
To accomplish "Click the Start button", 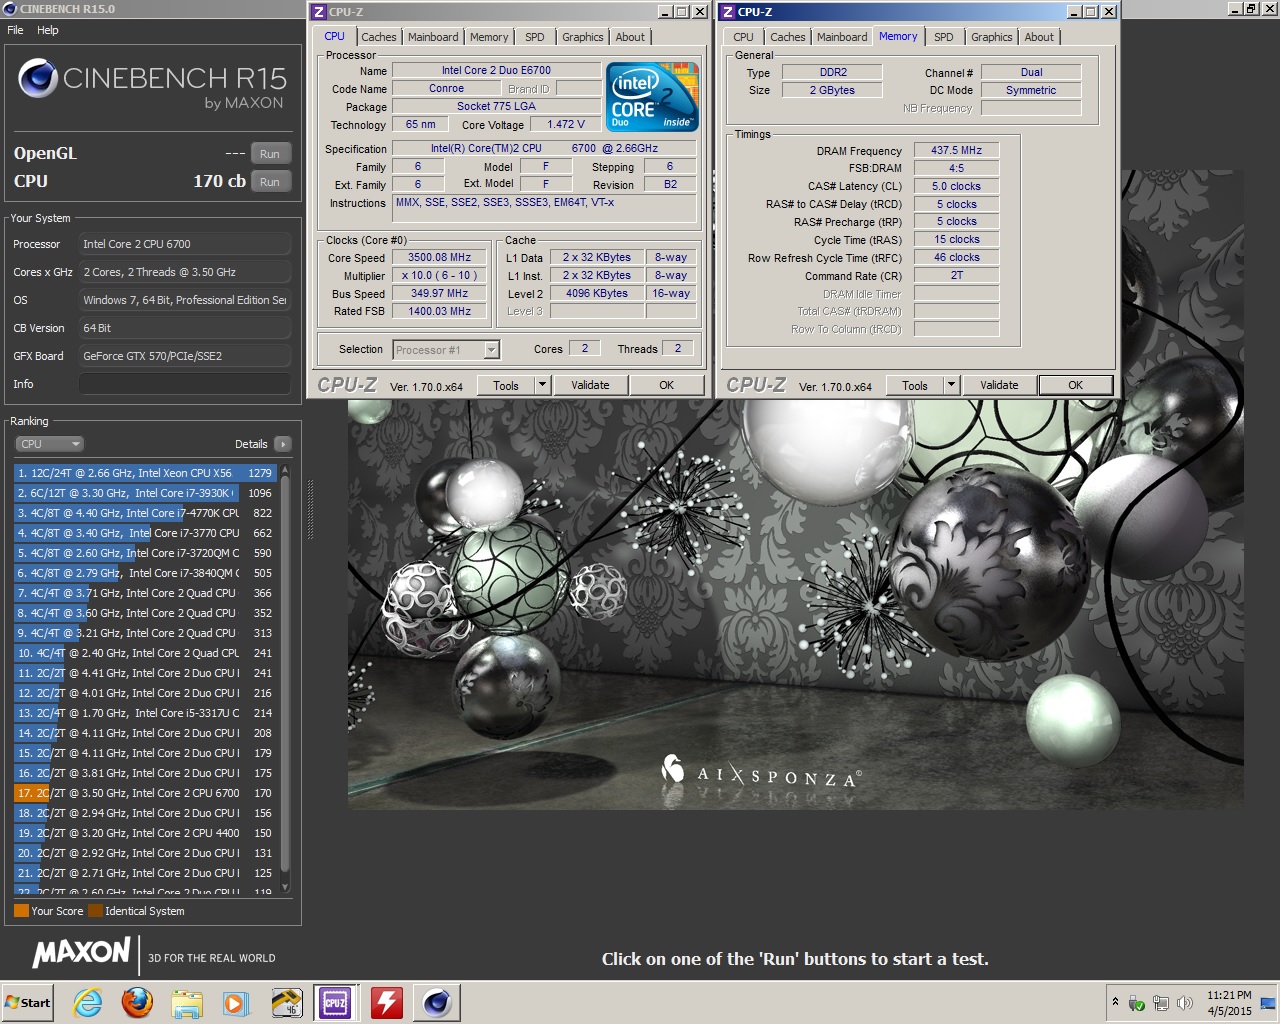I will 27,1002.
